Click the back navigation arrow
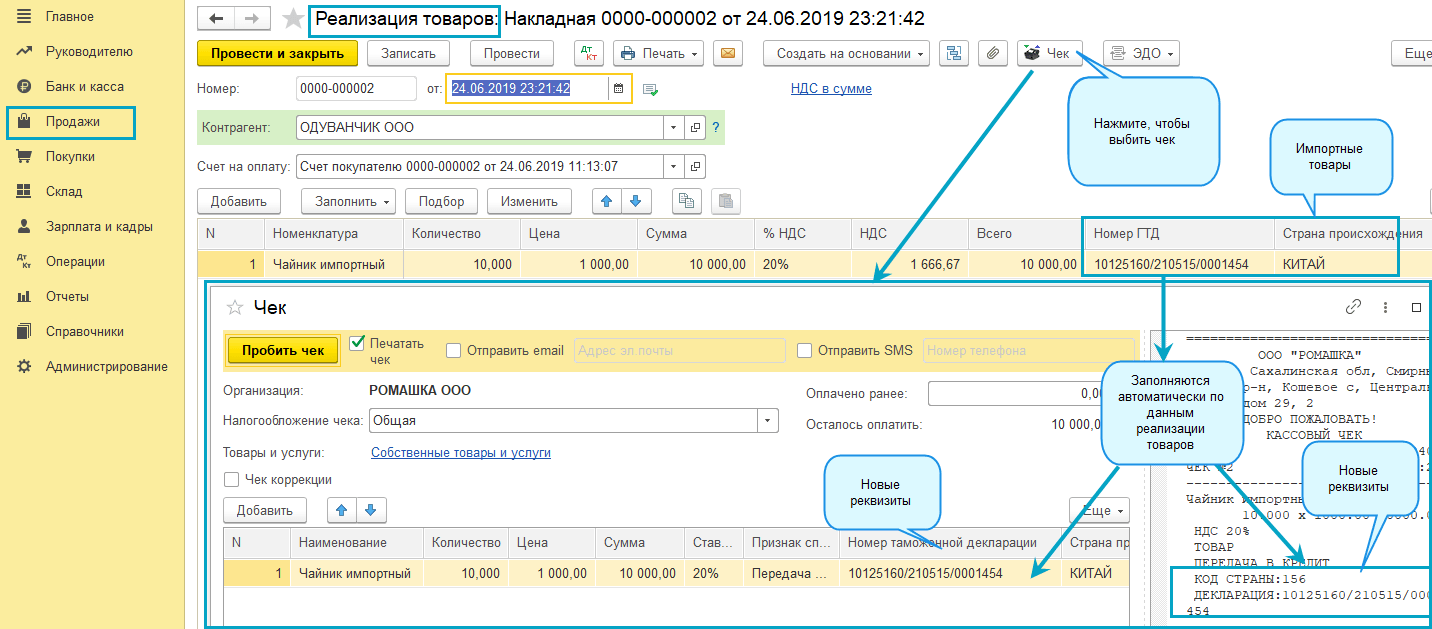This screenshot has width=1432, height=629. coord(216,19)
